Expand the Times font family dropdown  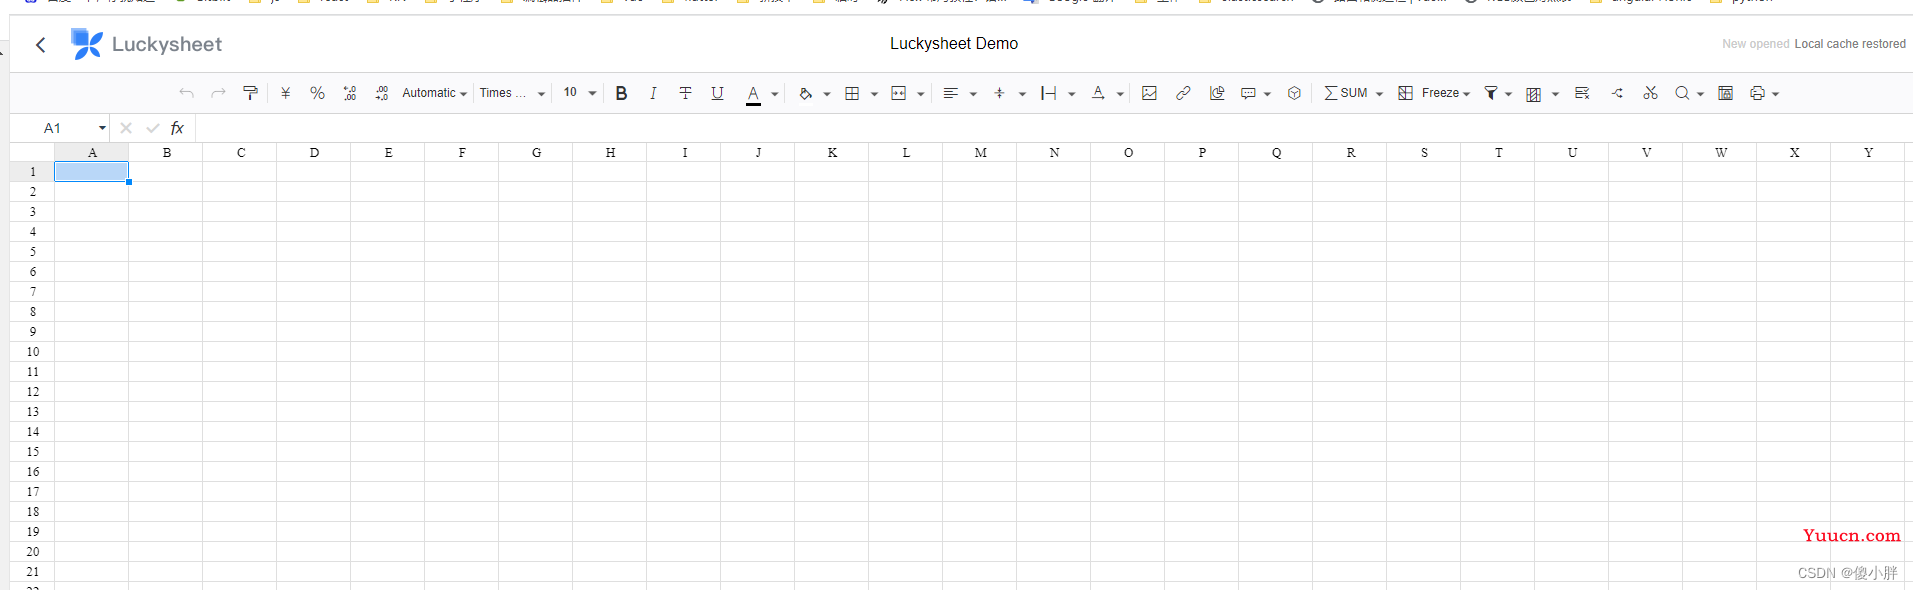click(x=512, y=93)
